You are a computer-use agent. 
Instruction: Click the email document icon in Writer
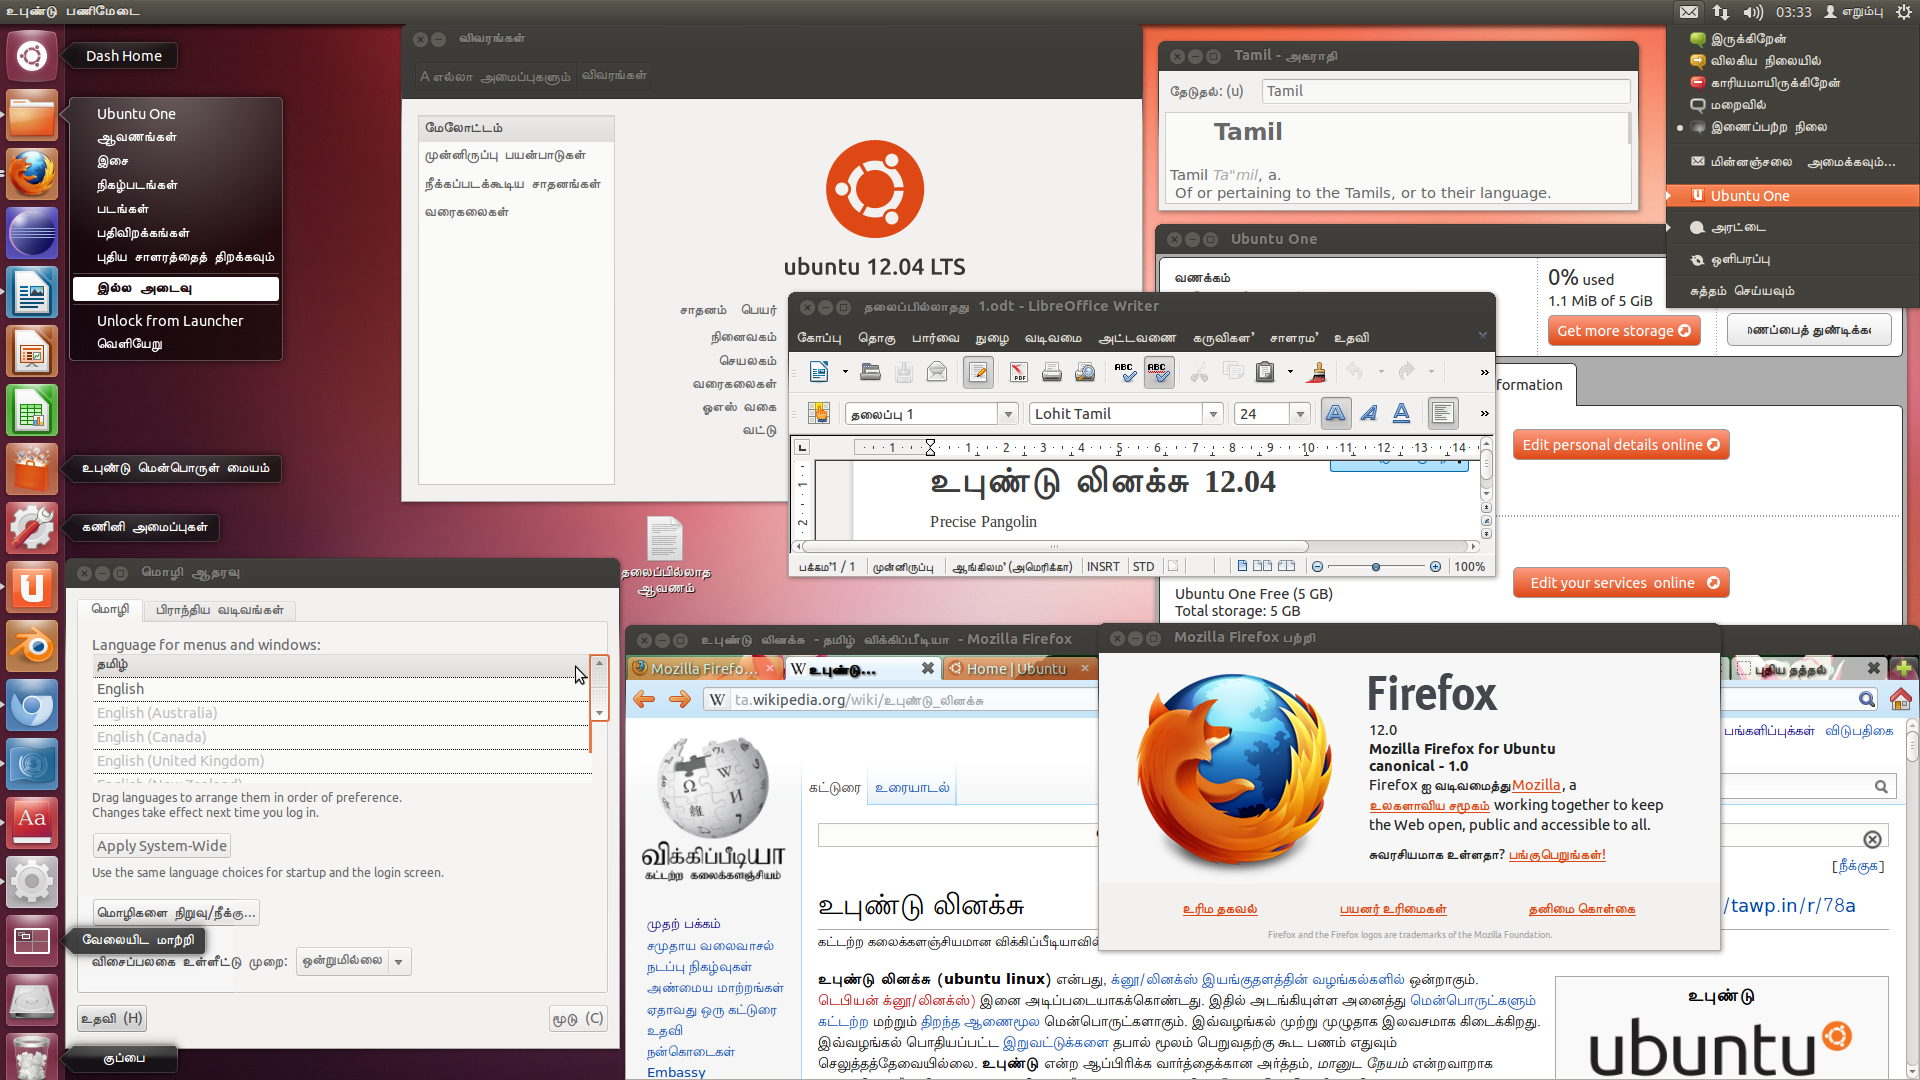[937, 372]
